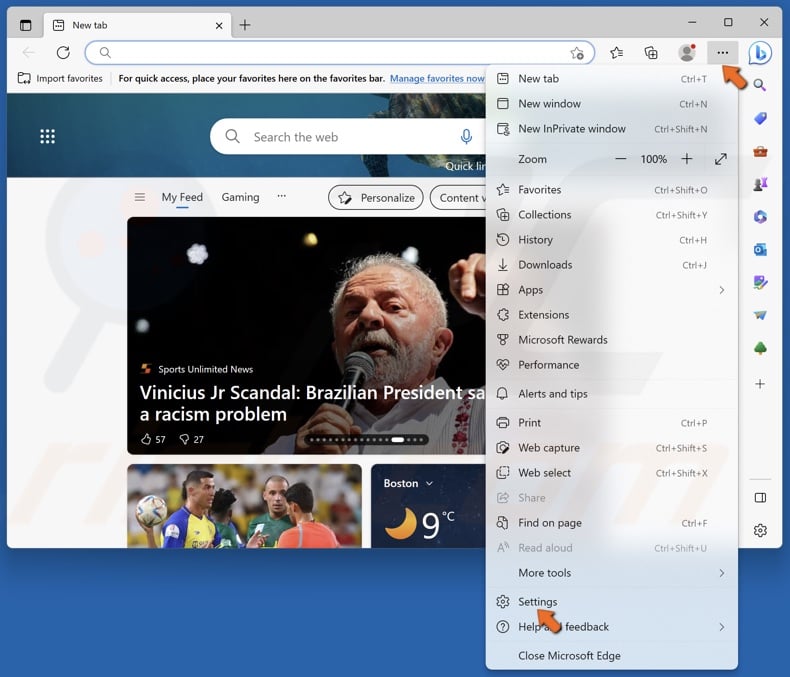Image resolution: width=790 pixels, height=677 pixels.
Task: Open Alerts and tips menu item
Action: click(612, 394)
